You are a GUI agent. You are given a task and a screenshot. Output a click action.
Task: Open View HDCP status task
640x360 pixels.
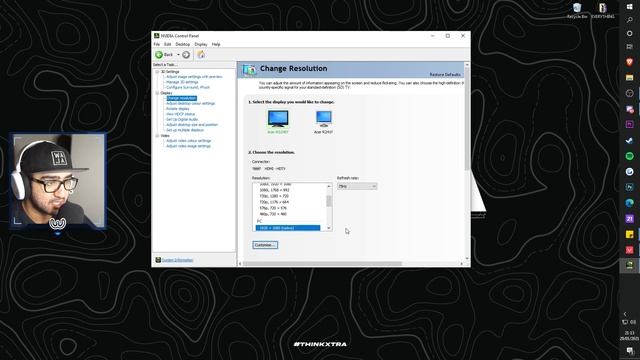tap(180, 114)
